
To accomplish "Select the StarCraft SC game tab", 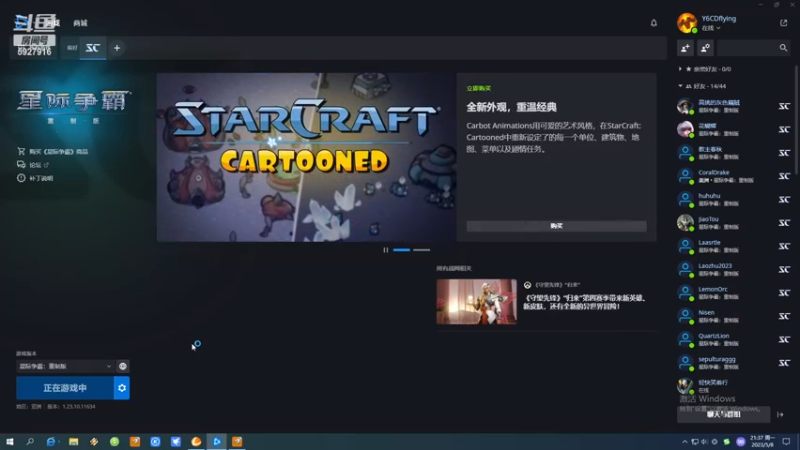I will (92, 48).
